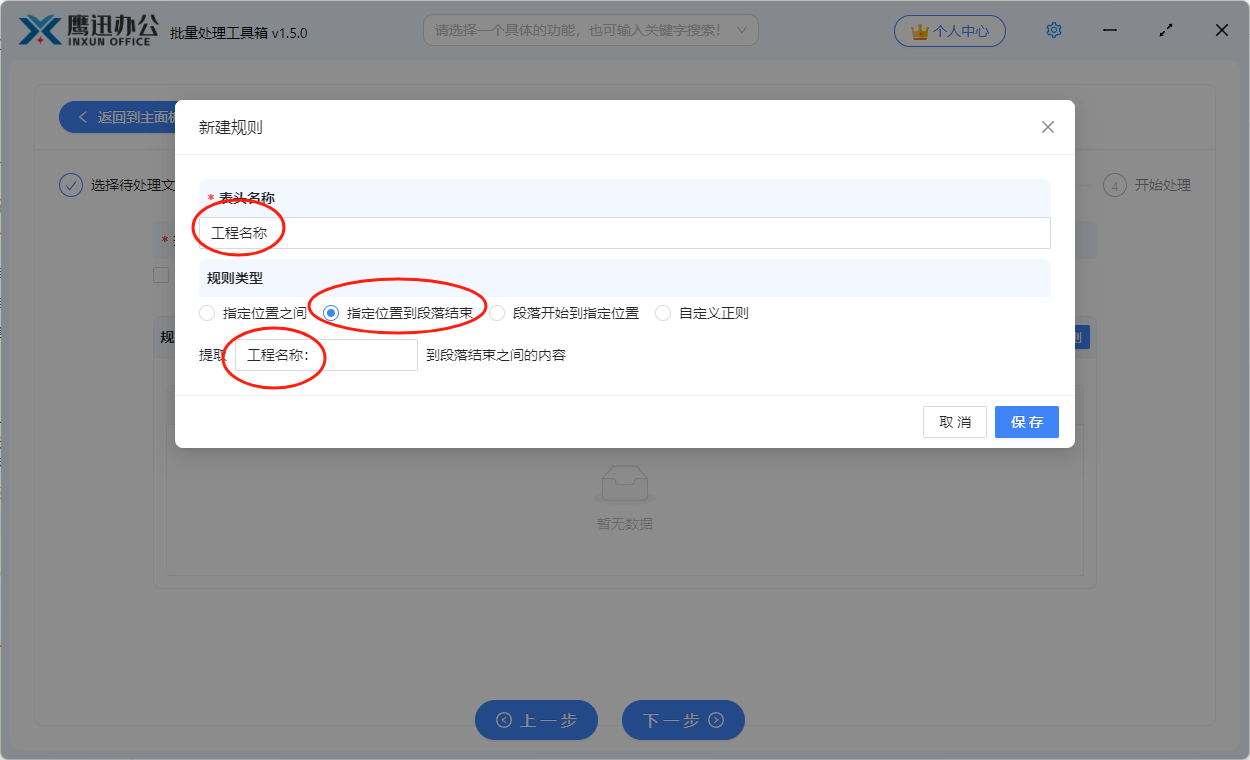Go back using the 上一步 button
This screenshot has width=1250, height=760.
536,720
